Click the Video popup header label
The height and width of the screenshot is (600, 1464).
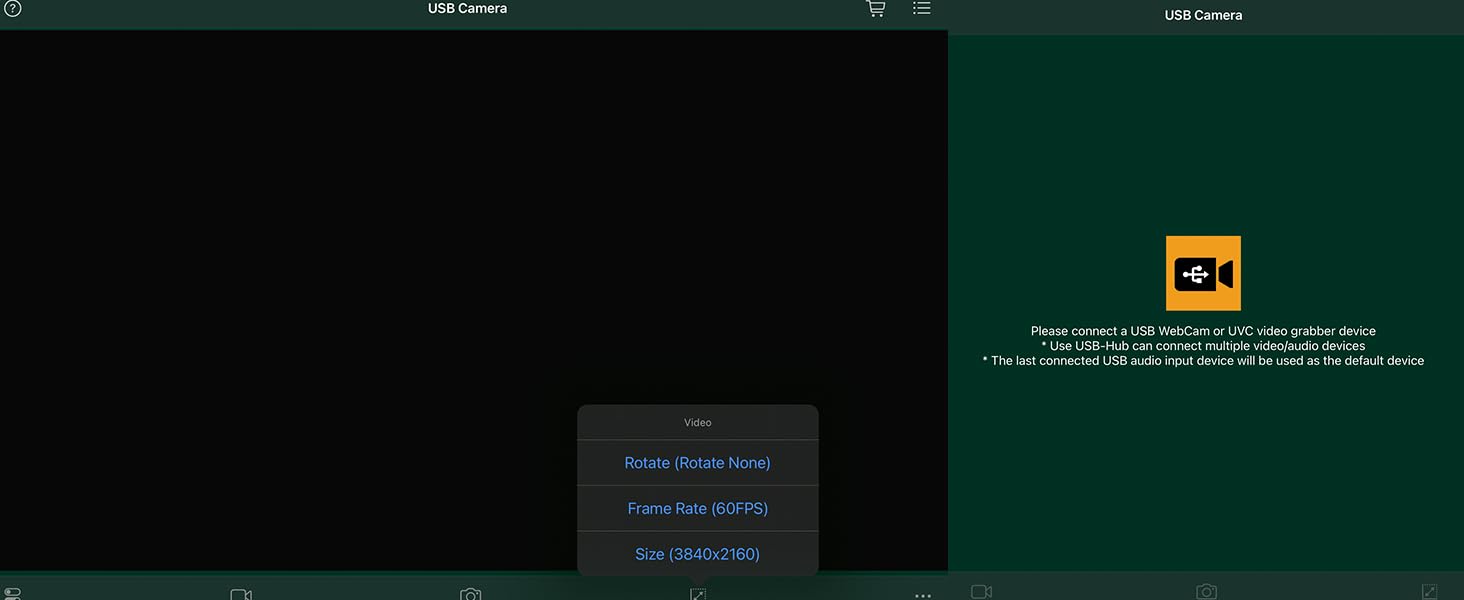point(697,422)
